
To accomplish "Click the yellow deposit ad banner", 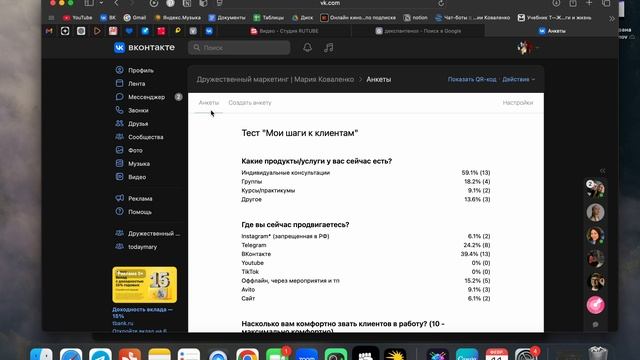I will [x=144, y=284].
